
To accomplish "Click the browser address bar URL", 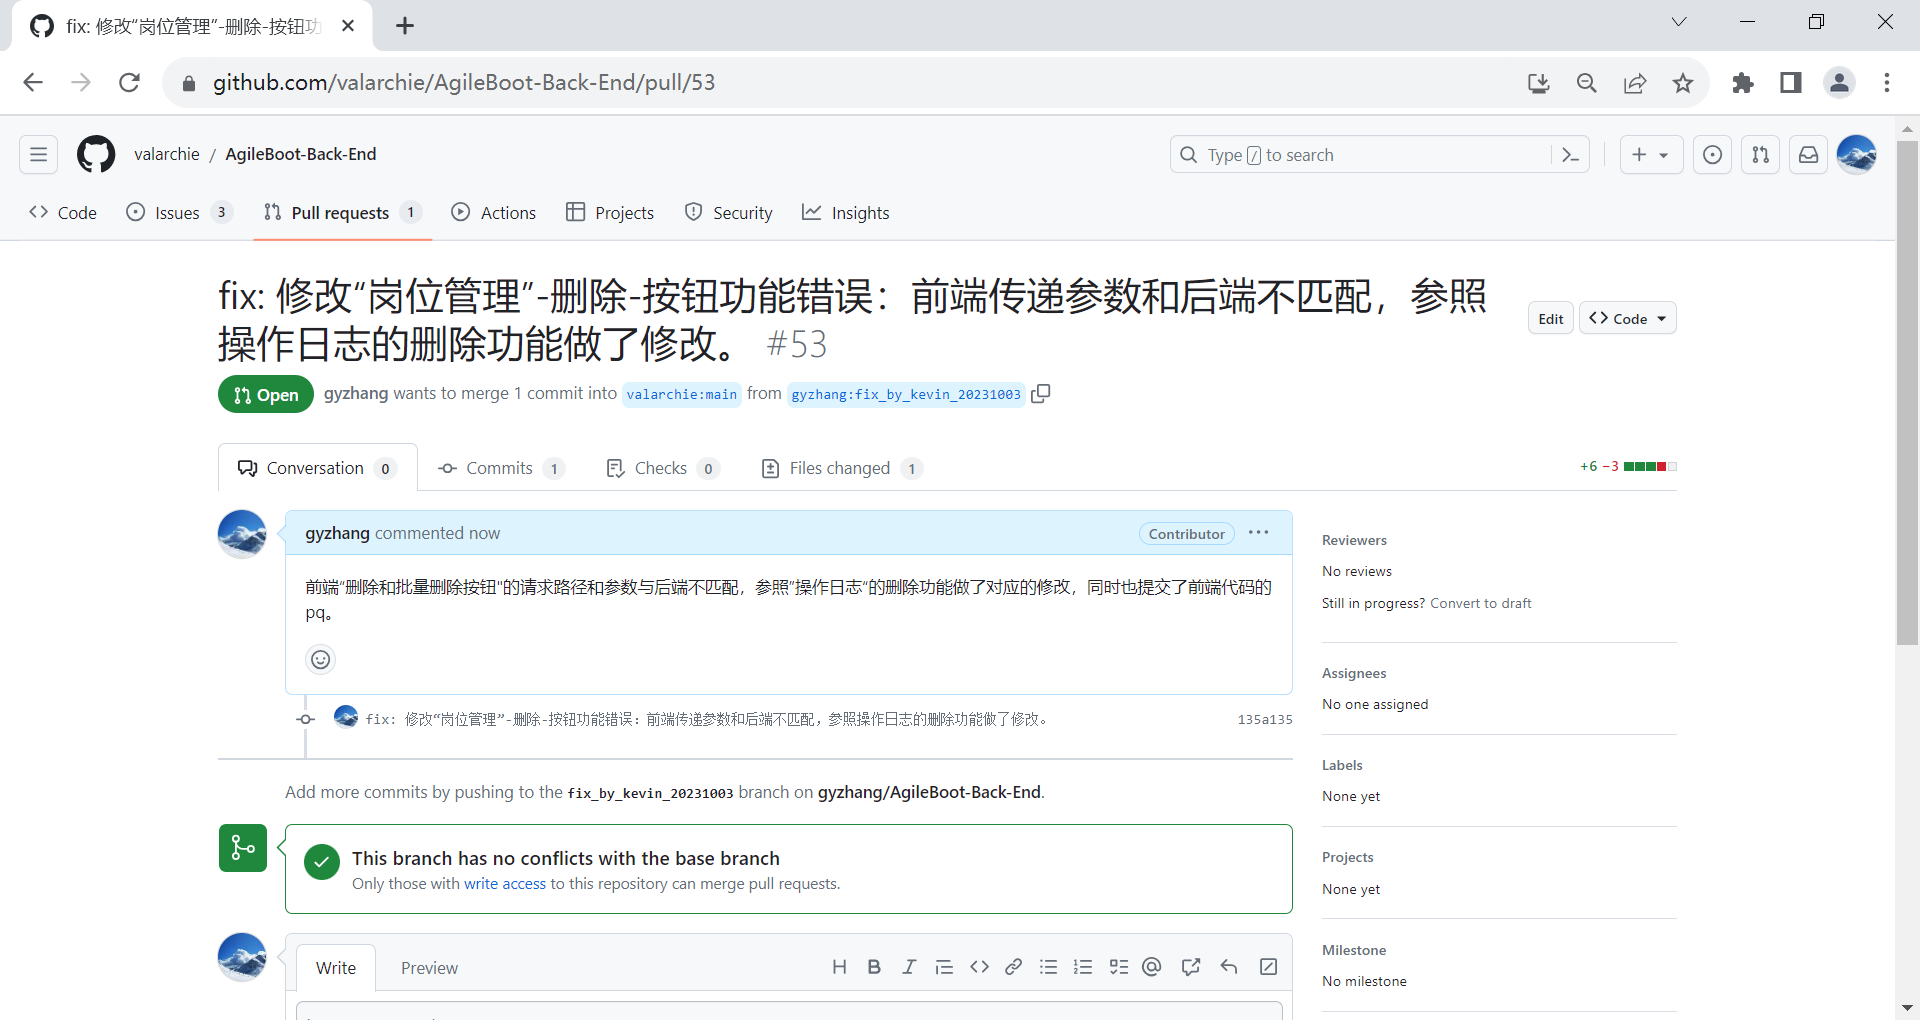I will coord(464,83).
